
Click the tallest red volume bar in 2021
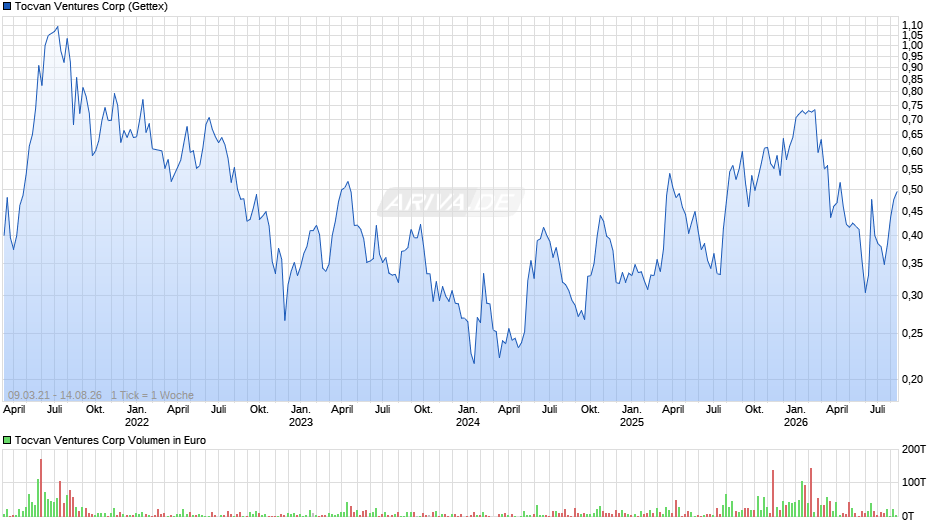41,488
